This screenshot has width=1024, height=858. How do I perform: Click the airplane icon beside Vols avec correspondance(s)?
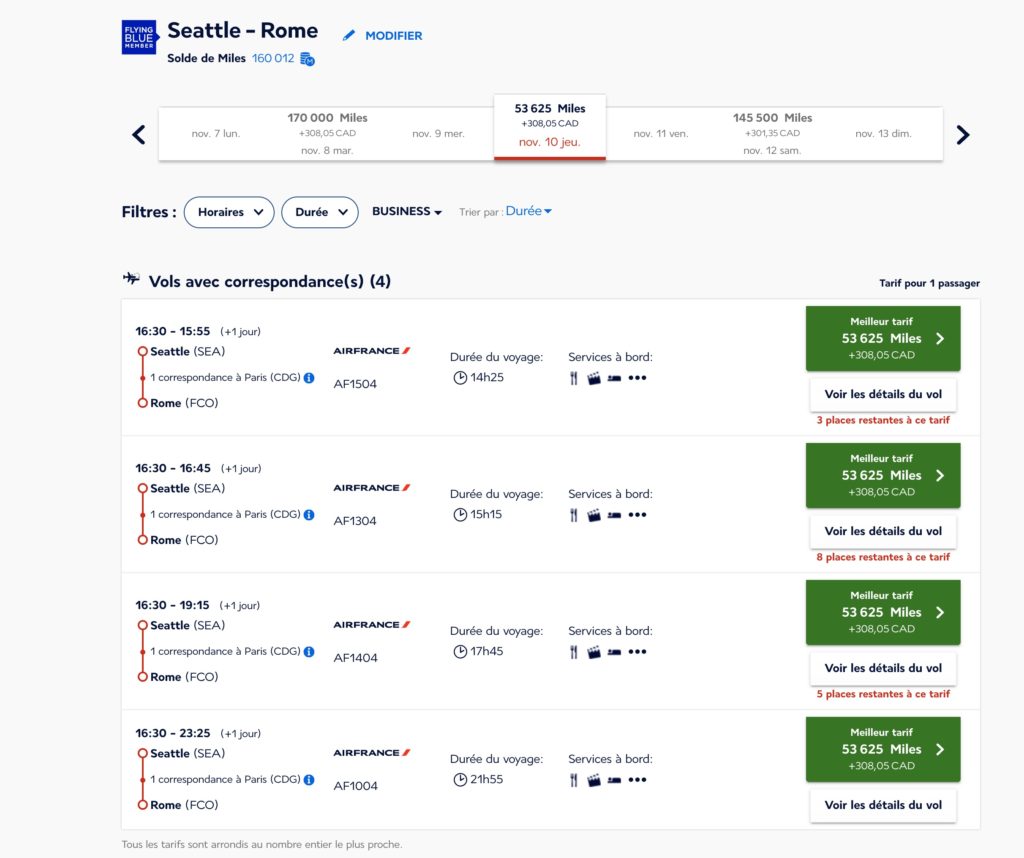pyautogui.click(x=132, y=279)
